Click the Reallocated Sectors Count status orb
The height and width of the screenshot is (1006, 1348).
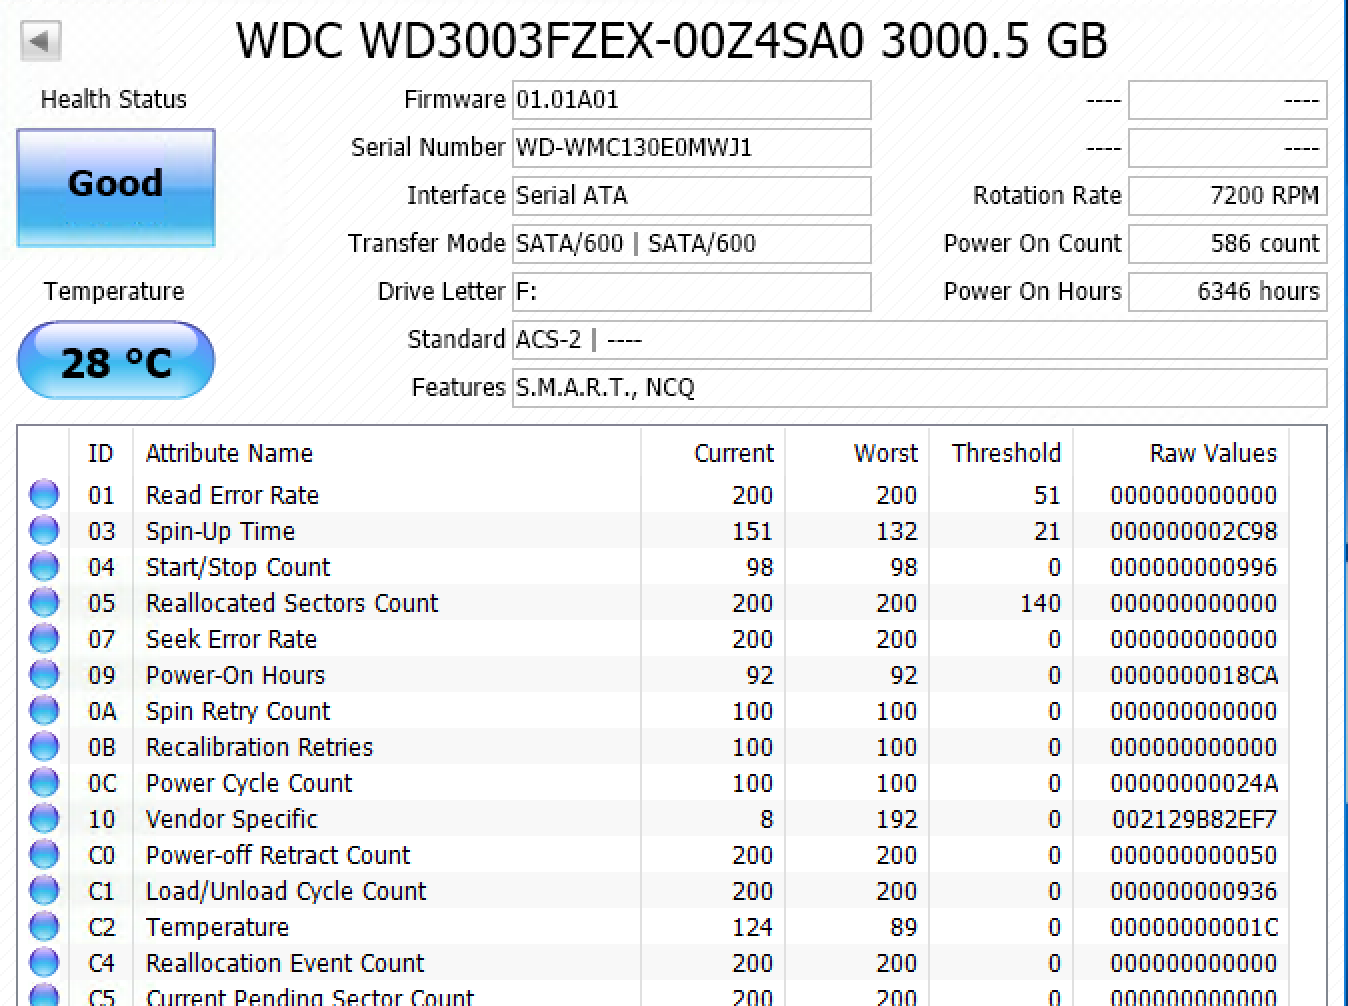[x=44, y=603]
